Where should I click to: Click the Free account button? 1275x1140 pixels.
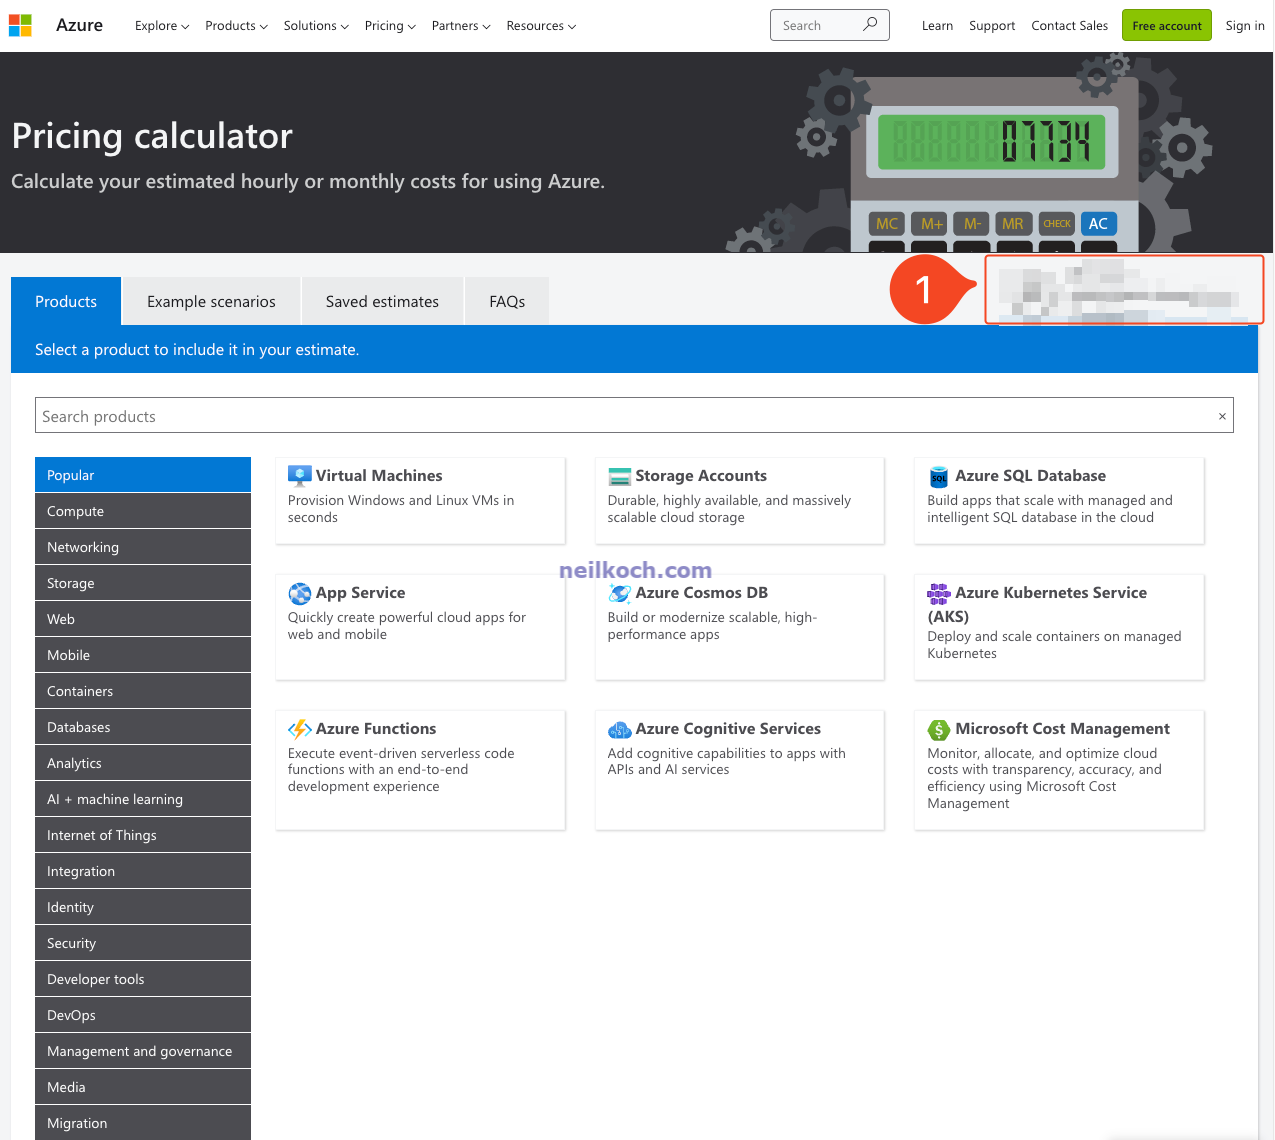[x=1166, y=25]
